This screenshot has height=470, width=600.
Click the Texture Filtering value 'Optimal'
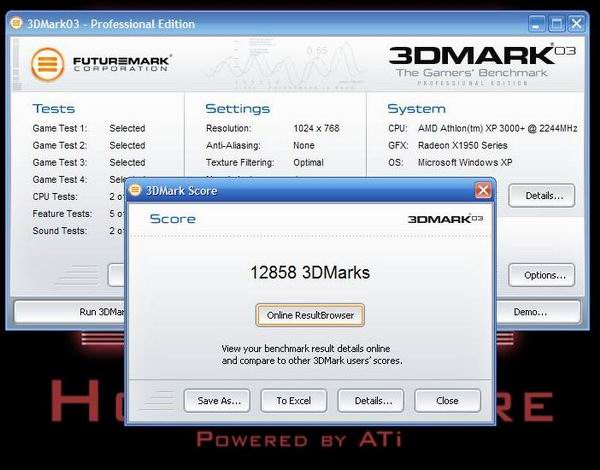pyautogui.click(x=308, y=163)
